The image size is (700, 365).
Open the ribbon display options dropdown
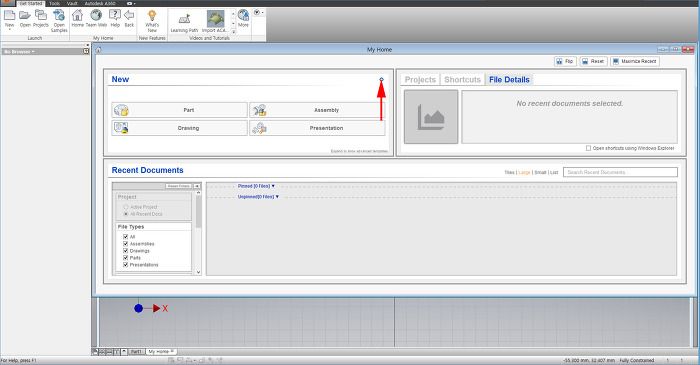tap(130, 4)
